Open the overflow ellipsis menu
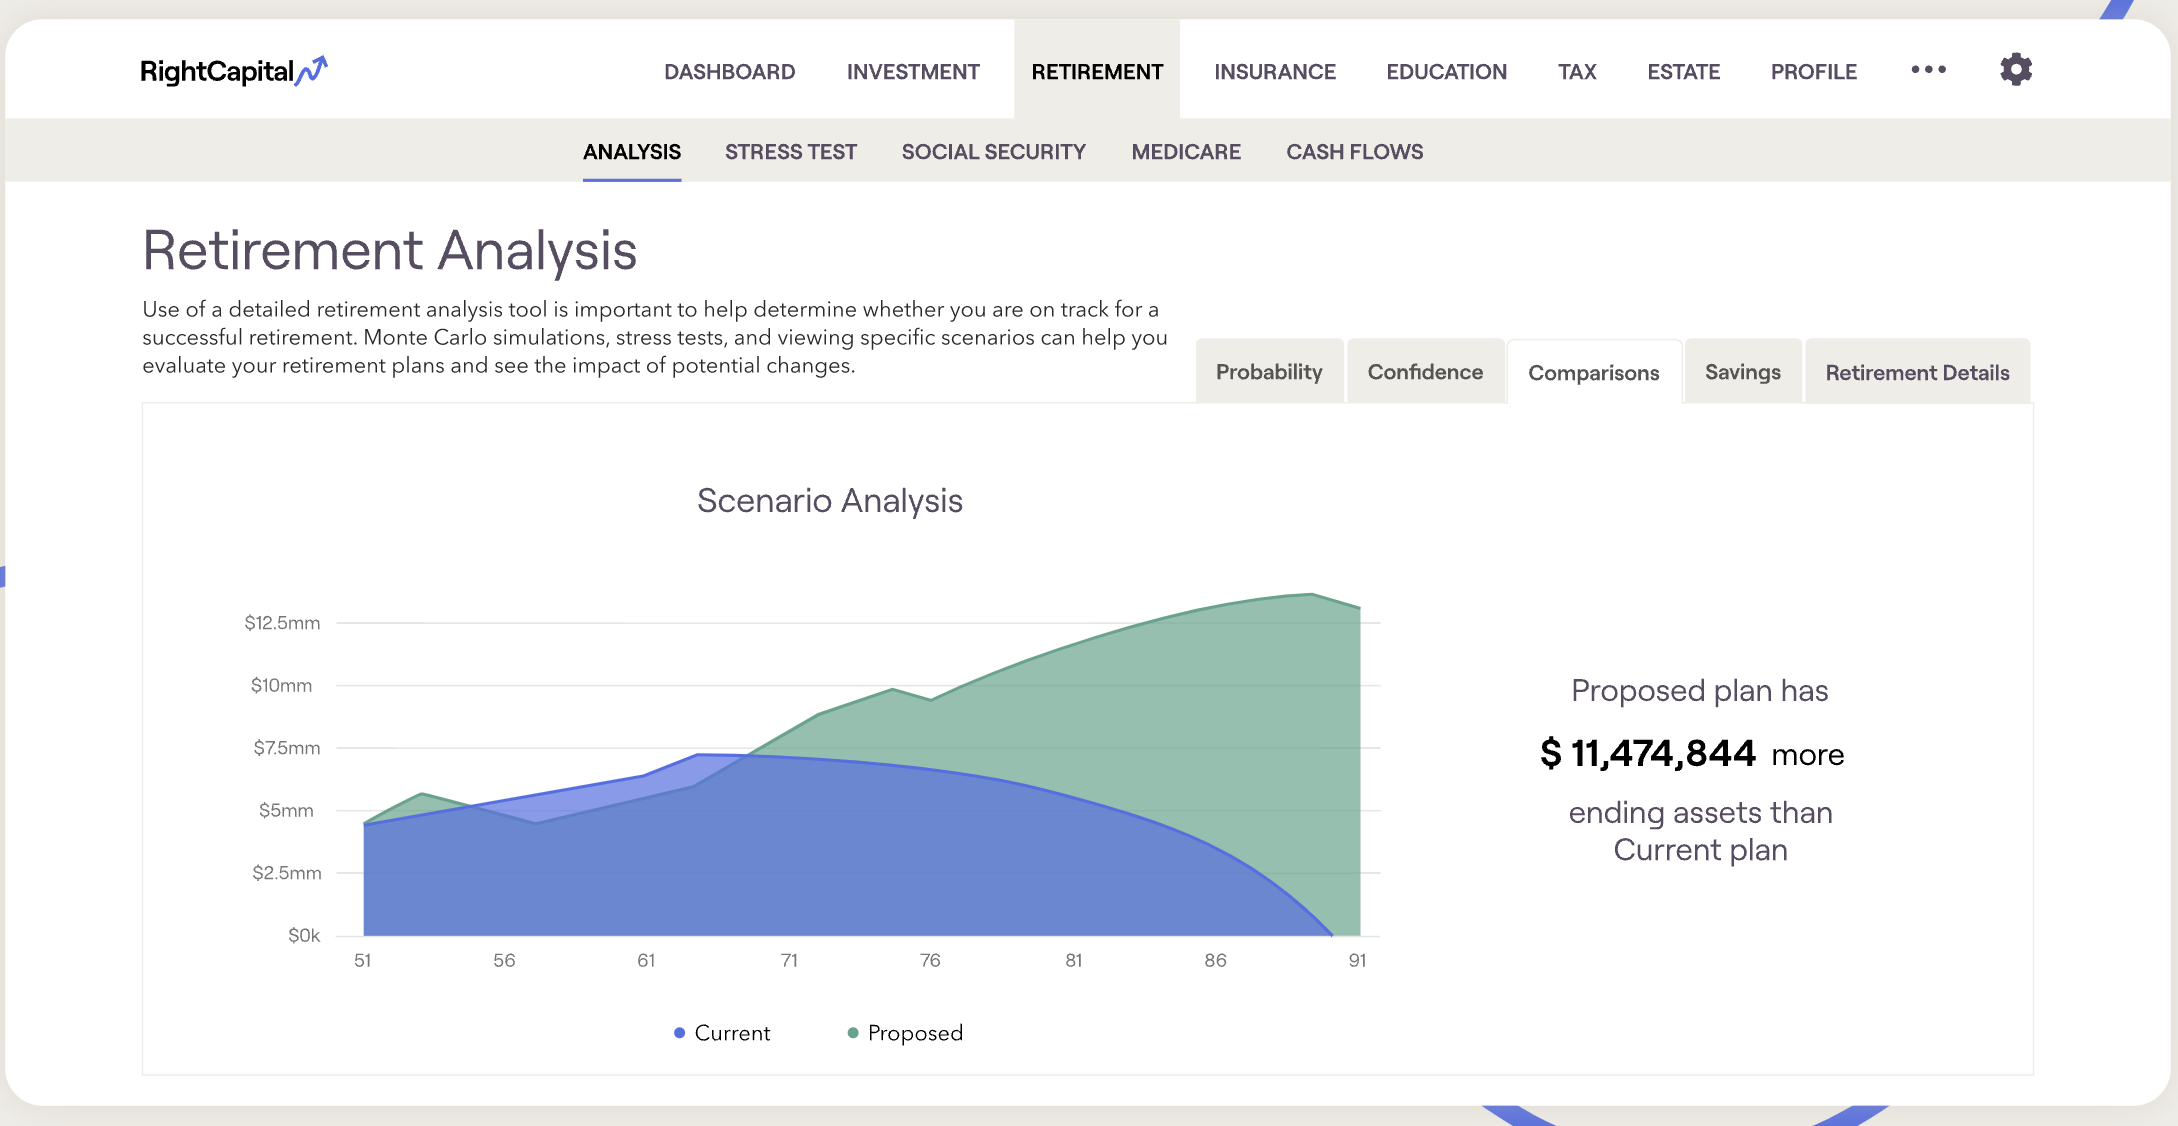The width and height of the screenshot is (2178, 1126). [x=1928, y=69]
